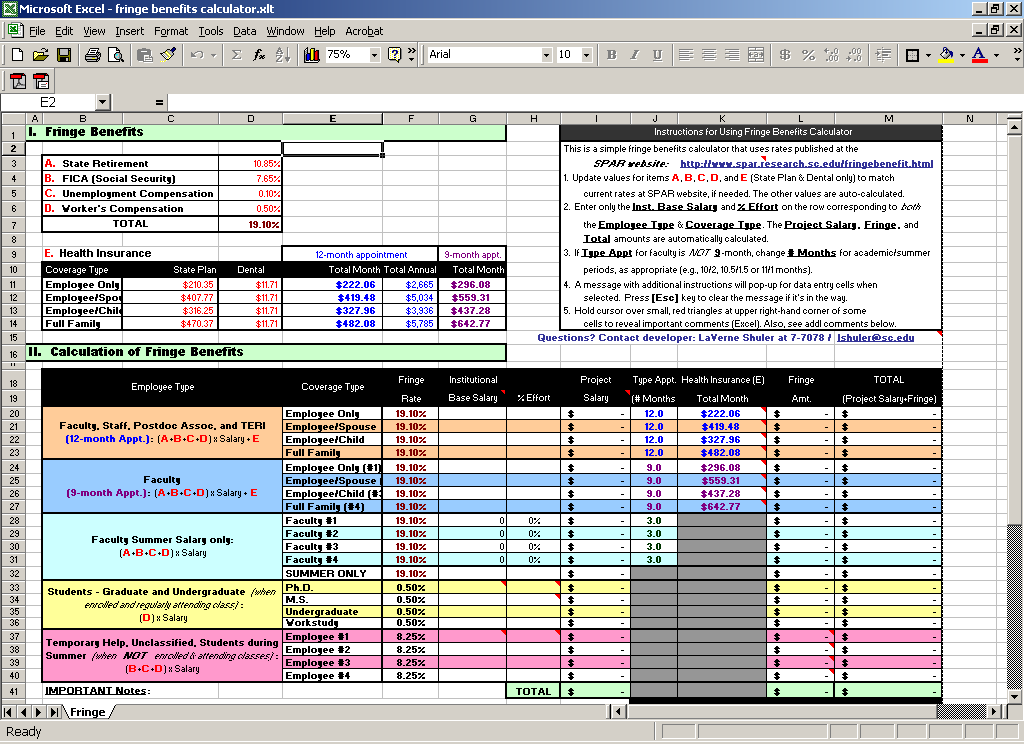Toggle Bold formatting
The image size is (1024, 744).
pyautogui.click(x=611, y=55)
